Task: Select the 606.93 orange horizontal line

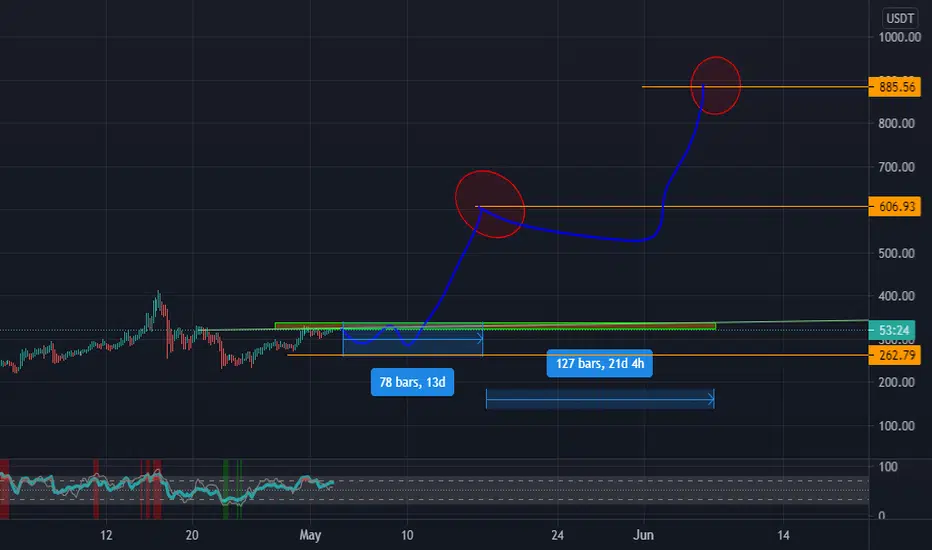Action: pyautogui.click(x=672, y=206)
